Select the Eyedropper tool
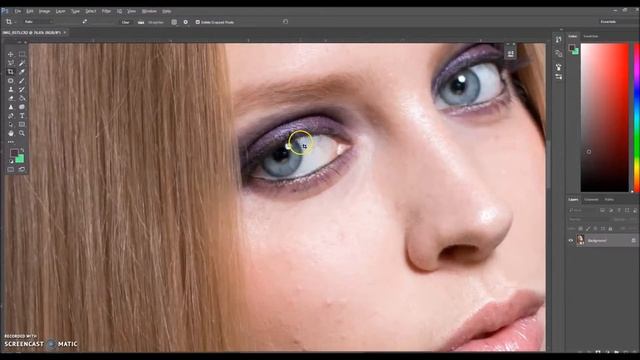Viewport: 640px width, 360px height. point(22,72)
